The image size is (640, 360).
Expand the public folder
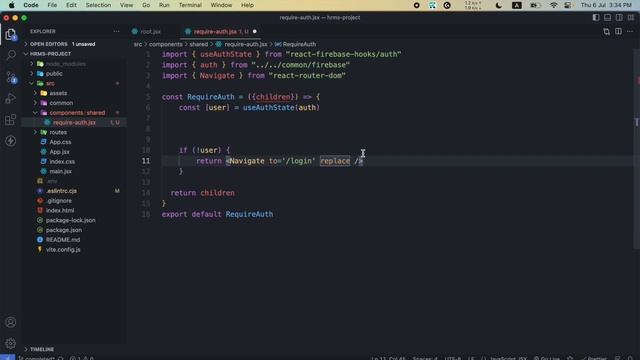(x=32, y=73)
